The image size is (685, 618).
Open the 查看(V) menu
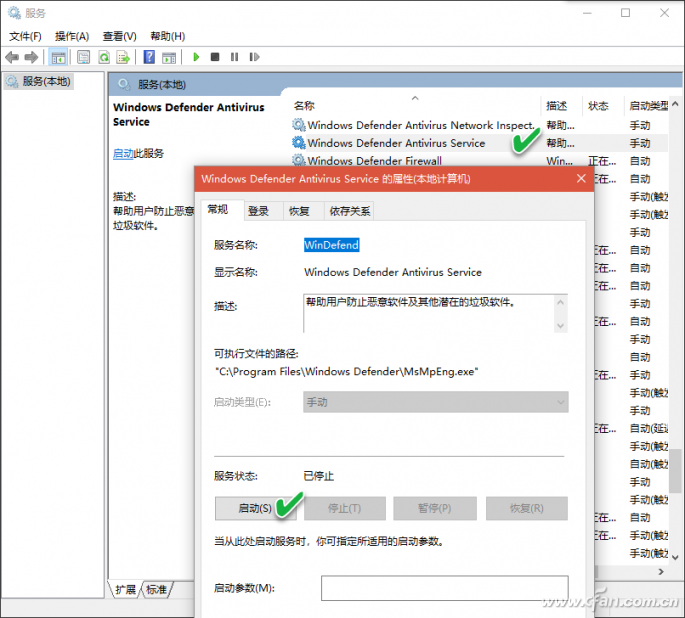(x=119, y=36)
